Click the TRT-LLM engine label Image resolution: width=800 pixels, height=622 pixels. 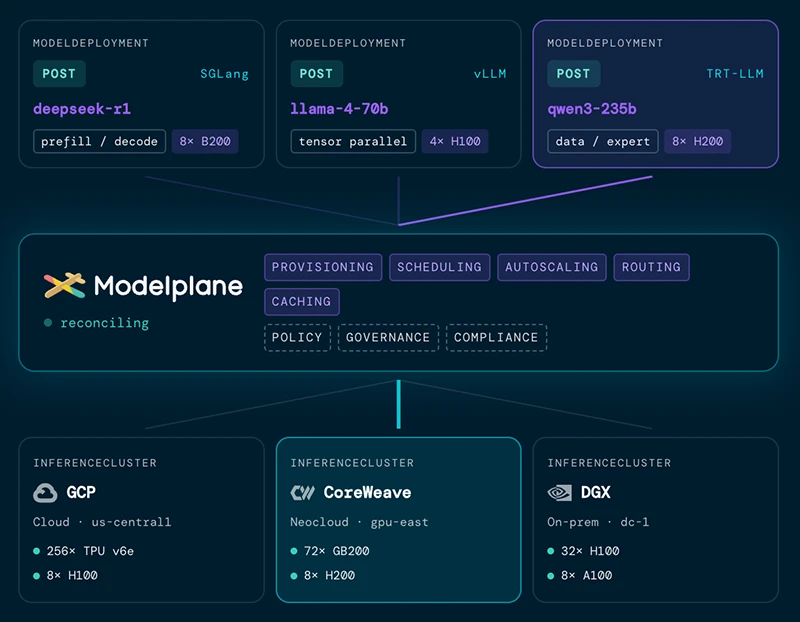click(x=735, y=74)
